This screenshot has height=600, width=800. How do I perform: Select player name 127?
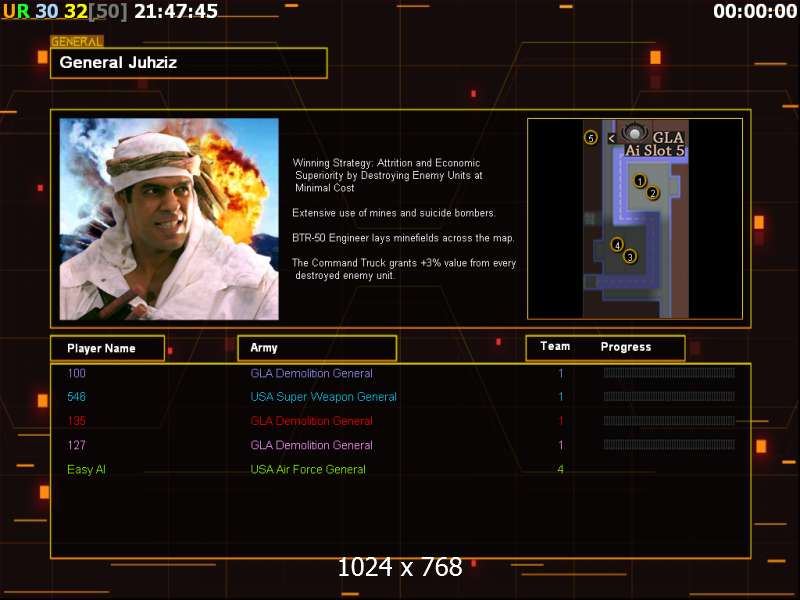[77, 445]
